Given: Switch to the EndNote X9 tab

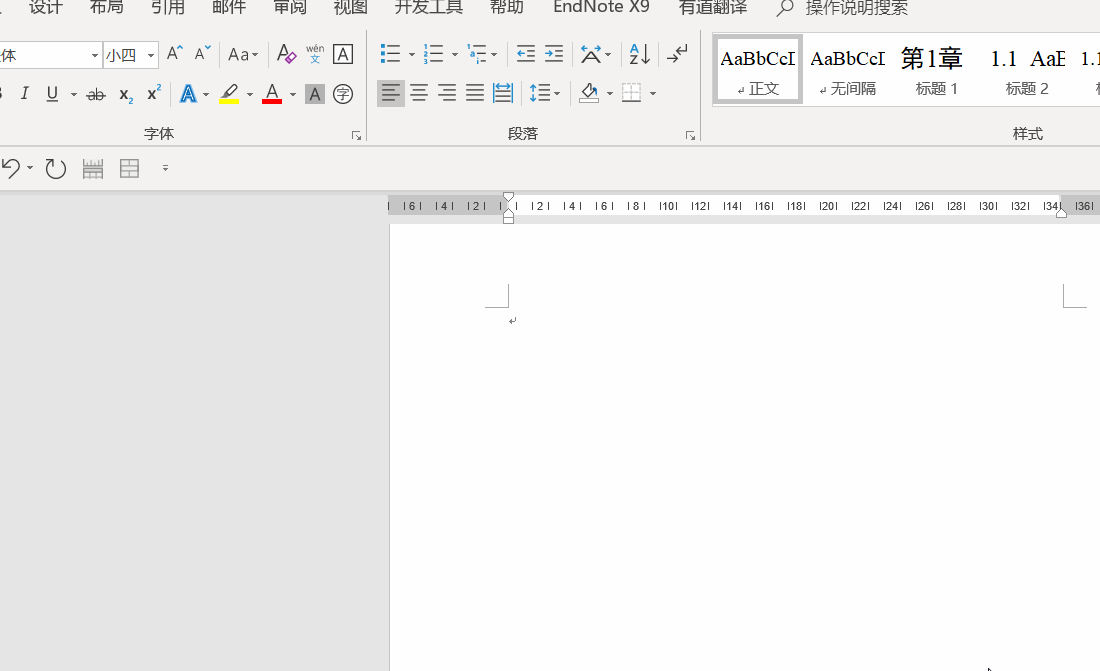Looking at the screenshot, I should [x=601, y=8].
